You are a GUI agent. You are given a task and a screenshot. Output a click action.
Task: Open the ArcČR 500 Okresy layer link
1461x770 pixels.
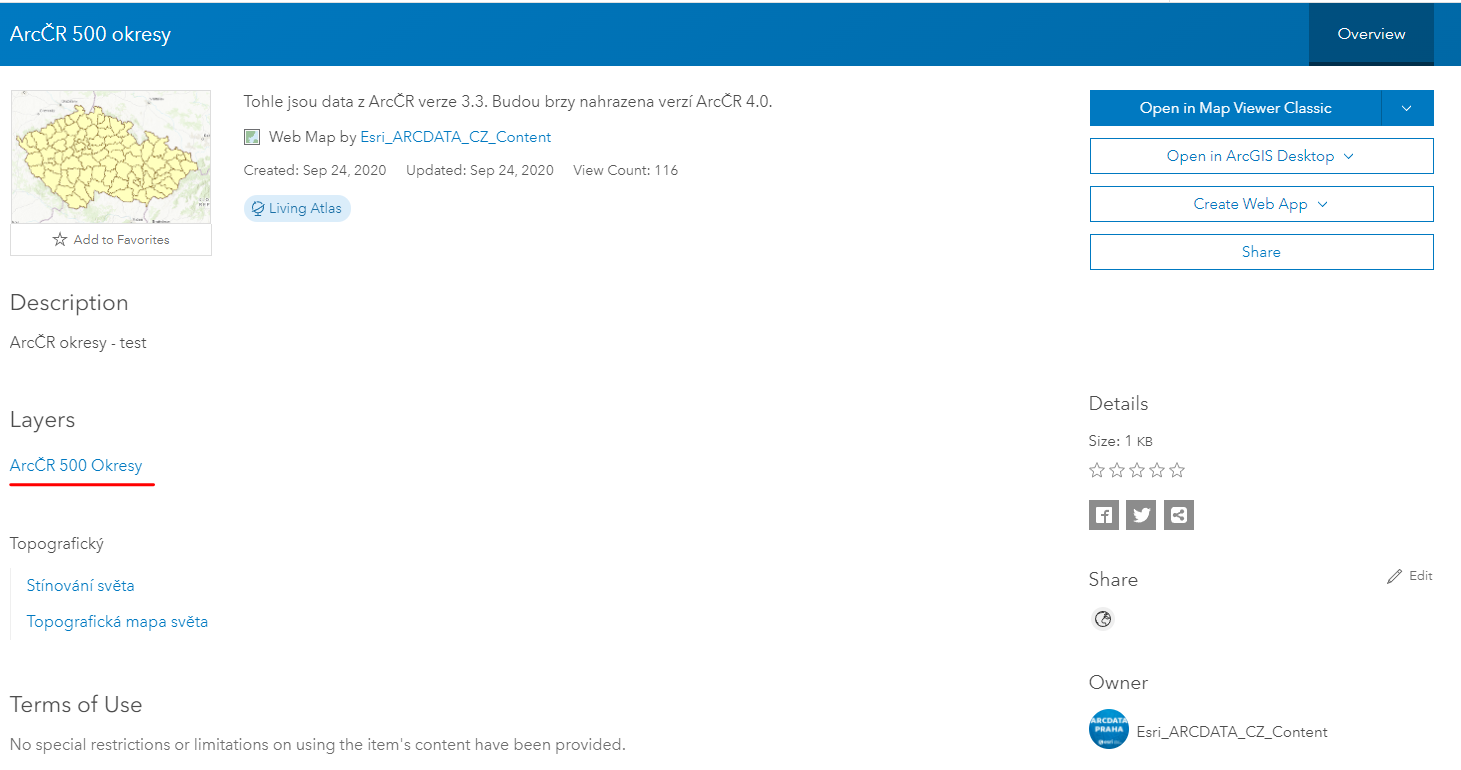(x=76, y=465)
